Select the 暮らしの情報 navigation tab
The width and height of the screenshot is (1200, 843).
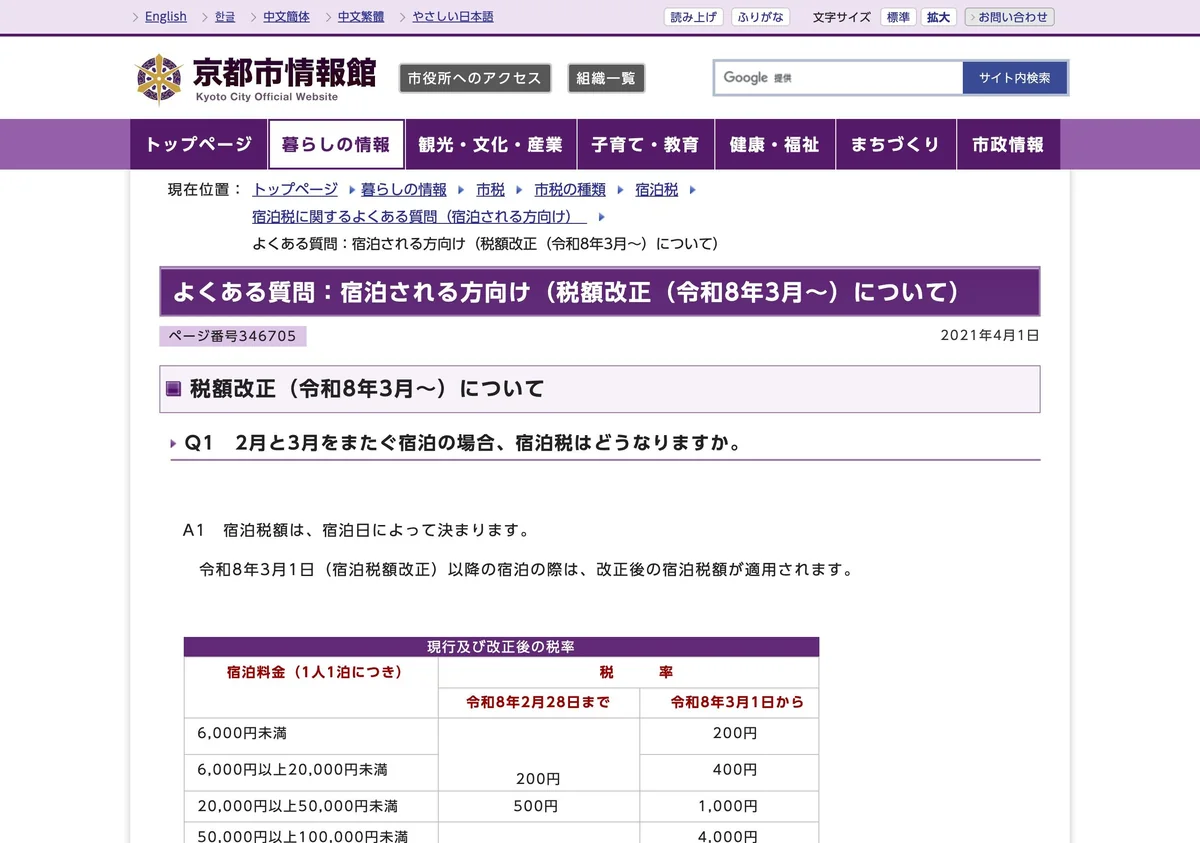click(x=336, y=145)
